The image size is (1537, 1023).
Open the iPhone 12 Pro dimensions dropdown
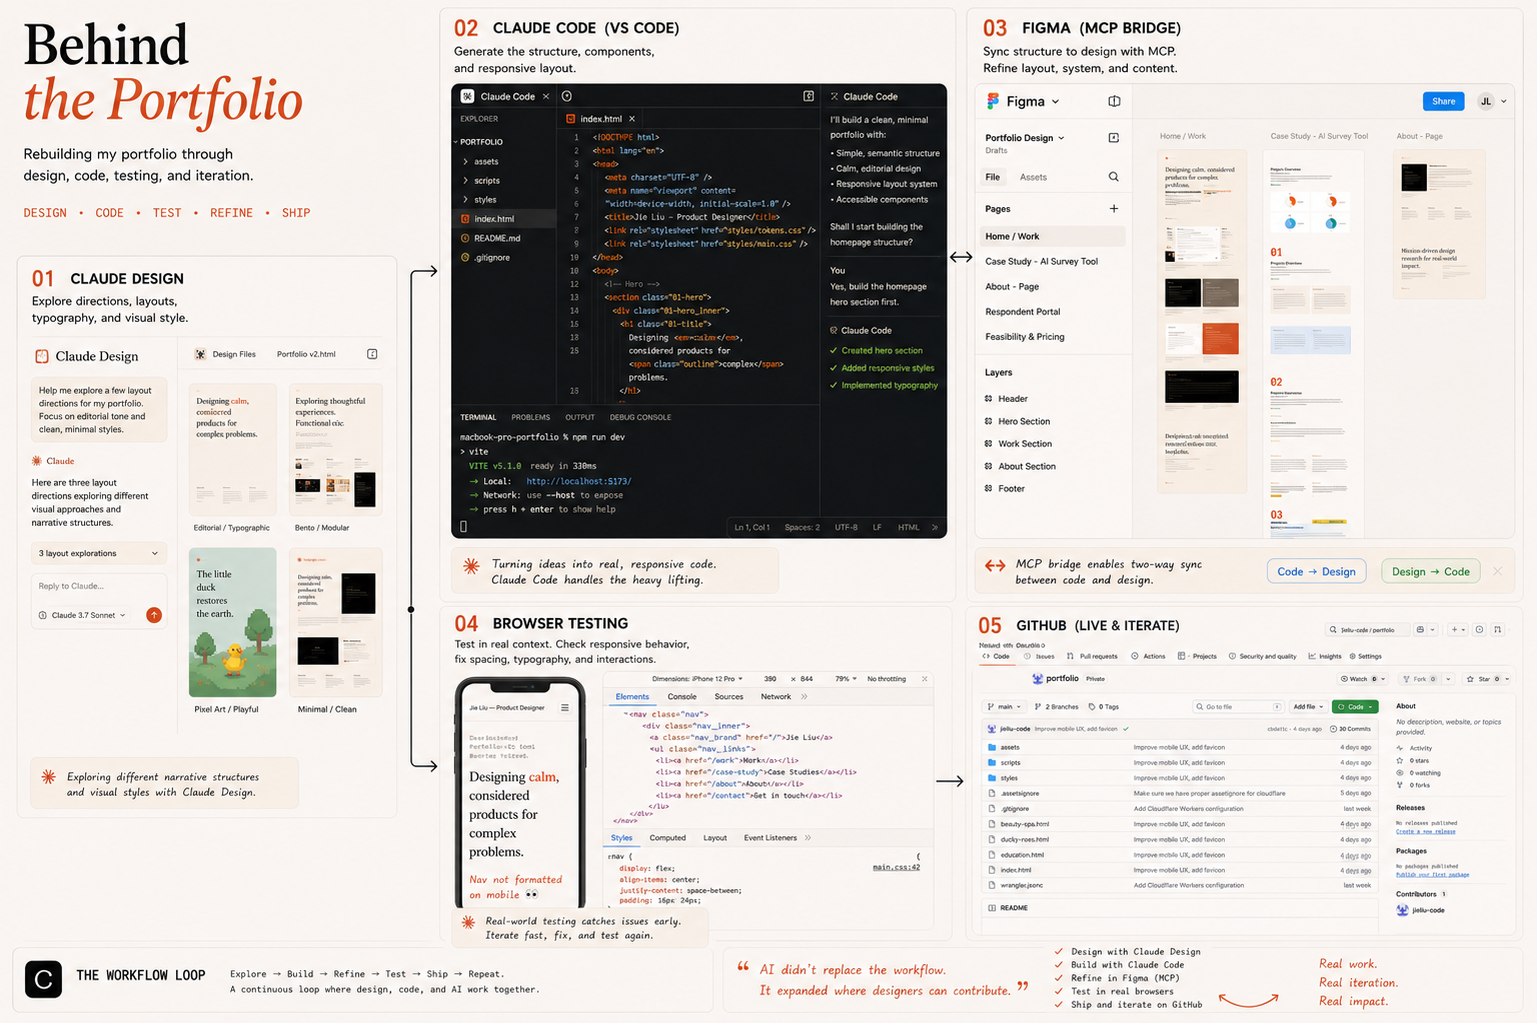point(698,679)
